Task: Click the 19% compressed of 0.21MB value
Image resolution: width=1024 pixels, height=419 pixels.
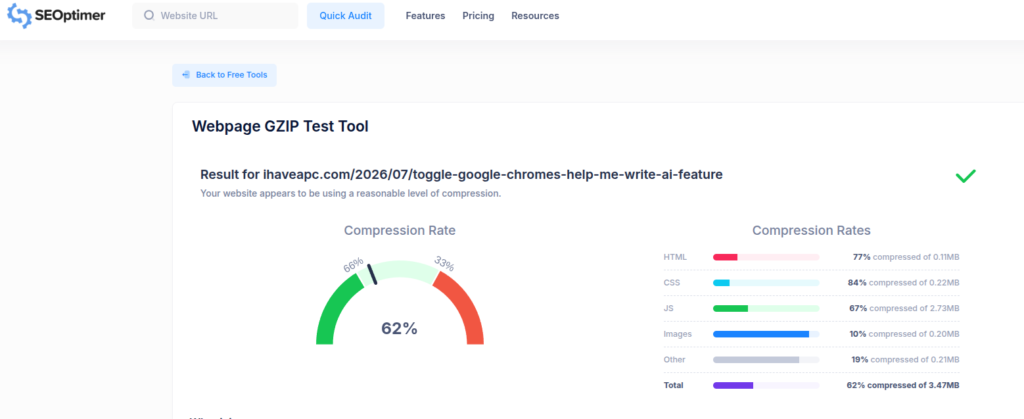Action: tap(905, 360)
